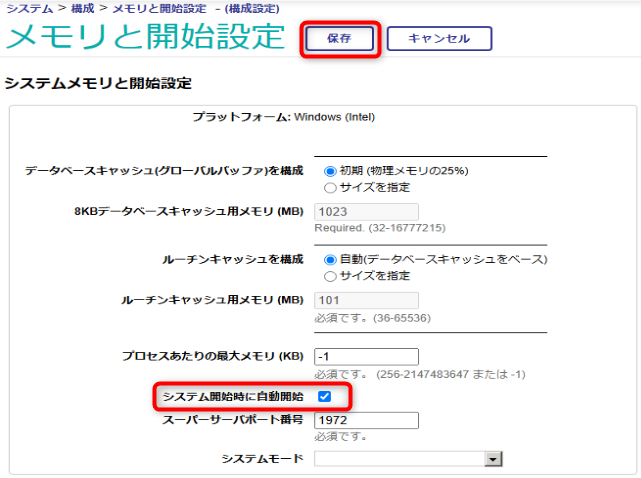The image size is (641, 478).
Task: Toggle the システム開始時に自動開始 checkbox
Action: [x=324, y=397]
